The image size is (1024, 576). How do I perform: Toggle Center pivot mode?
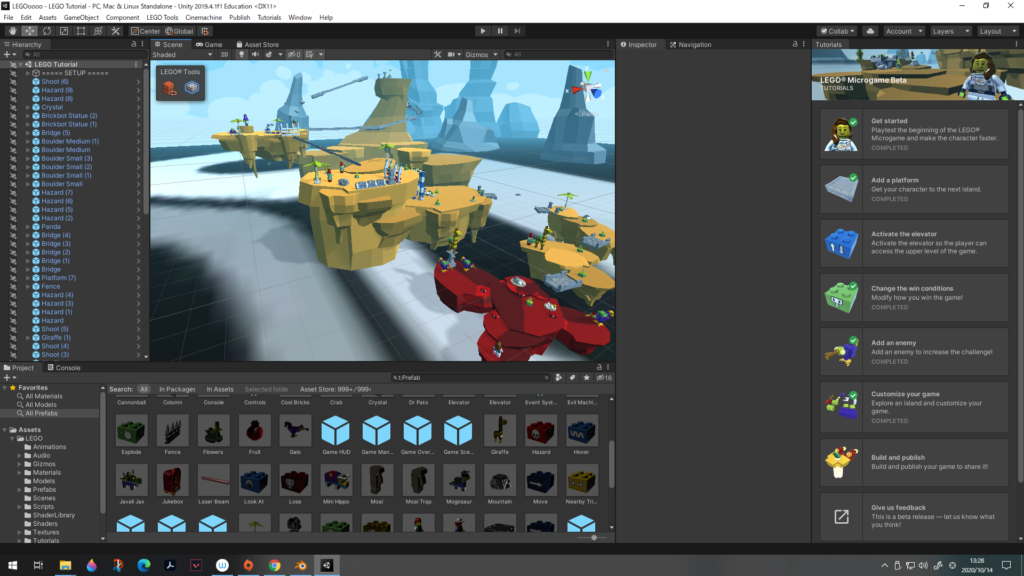tap(145, 31)
